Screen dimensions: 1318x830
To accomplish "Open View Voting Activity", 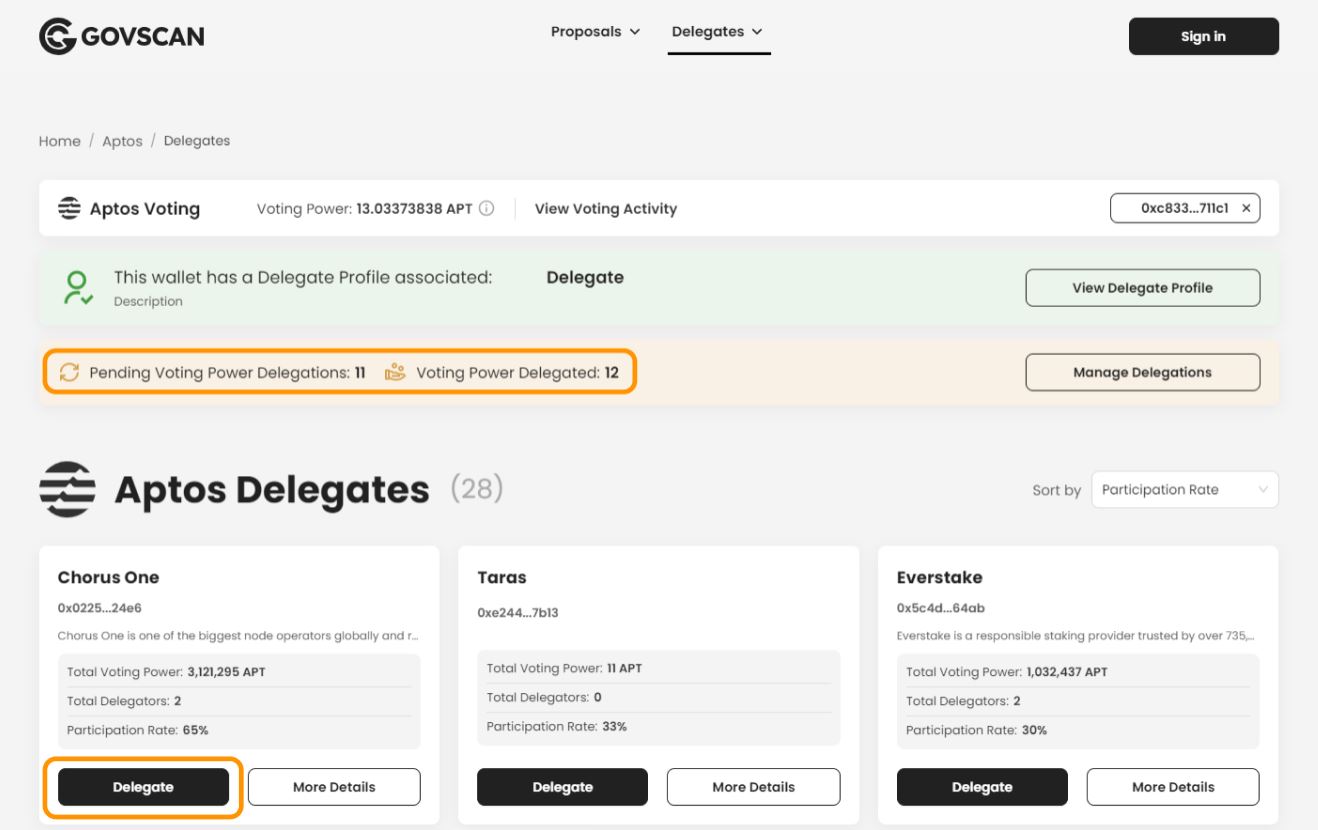I will tap(605, 209).
